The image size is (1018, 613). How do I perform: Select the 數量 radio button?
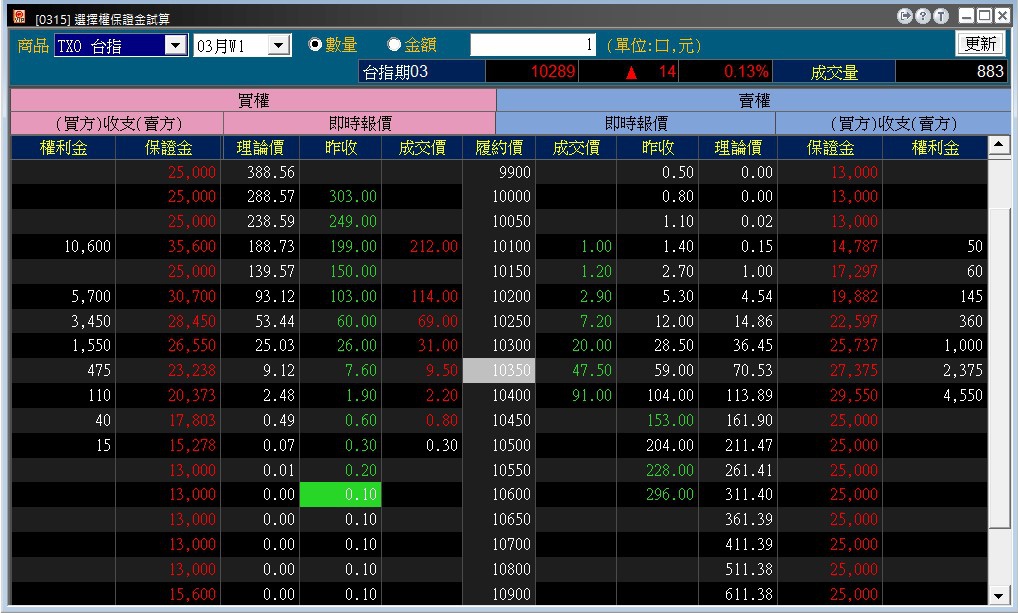(x=316, y=45)
